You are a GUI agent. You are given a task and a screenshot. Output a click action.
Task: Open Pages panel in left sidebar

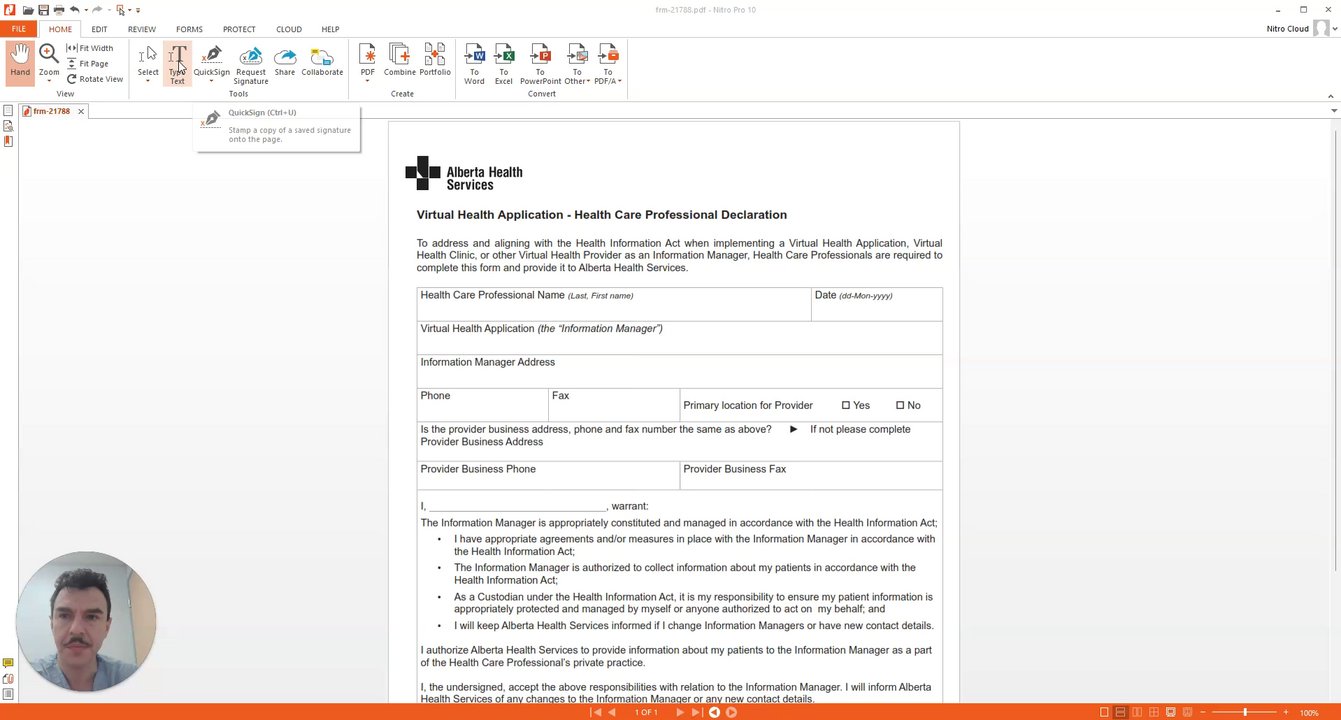[x=8, y=111]
